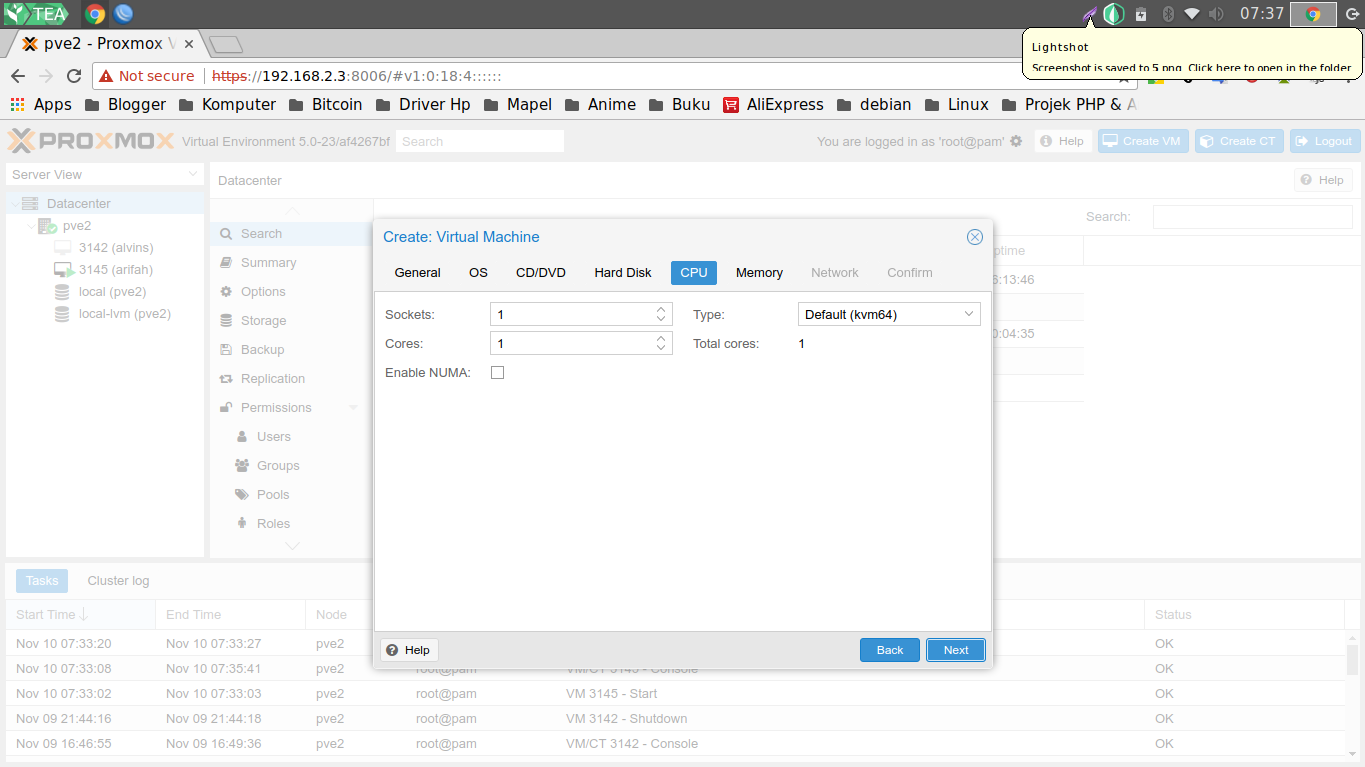Click the Next button in wizard

(x=956, y=650)
